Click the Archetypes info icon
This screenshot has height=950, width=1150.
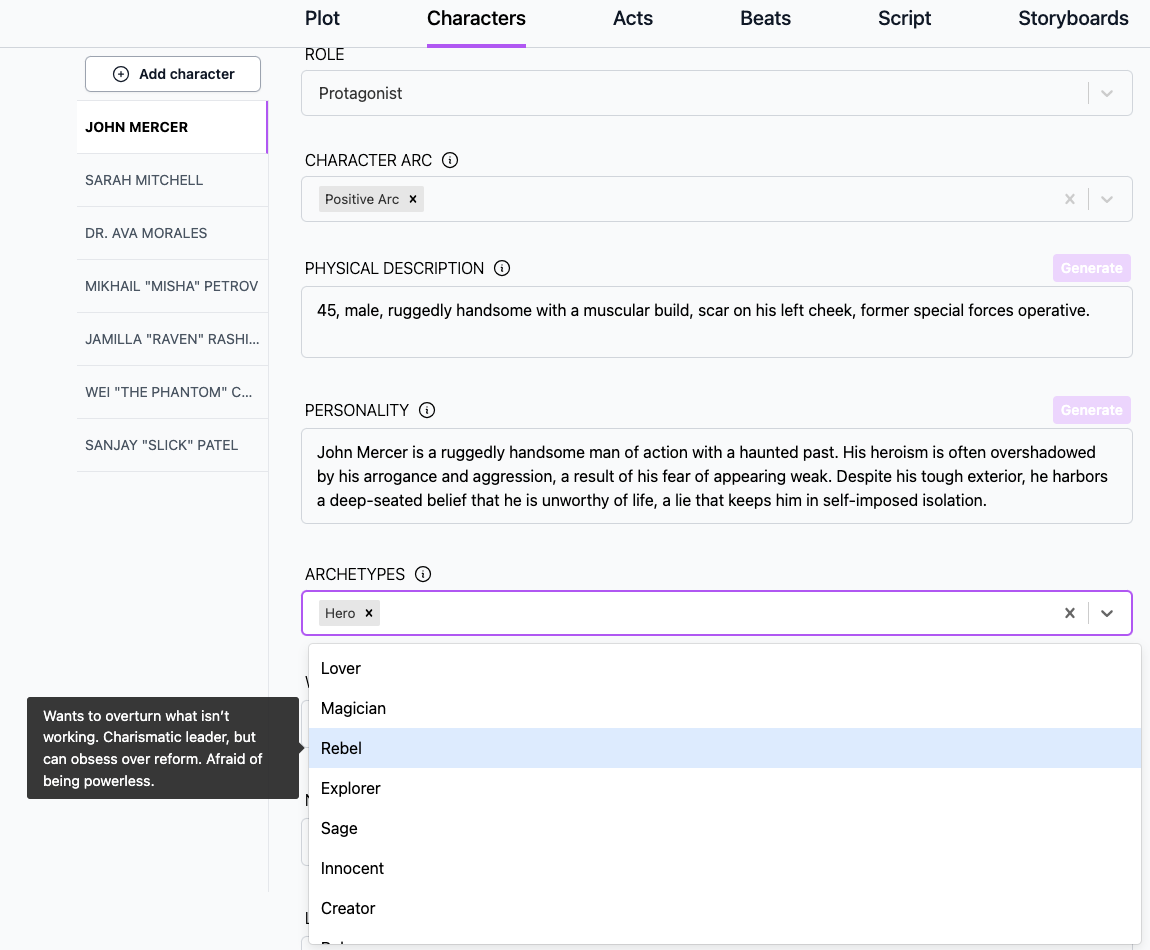tap(423, 574)
